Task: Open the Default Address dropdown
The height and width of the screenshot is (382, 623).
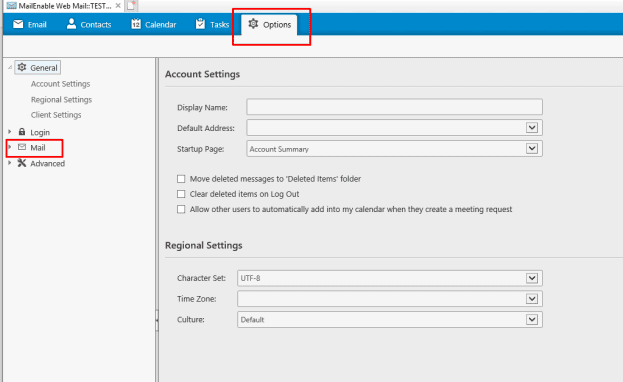Action: (532, 128)
